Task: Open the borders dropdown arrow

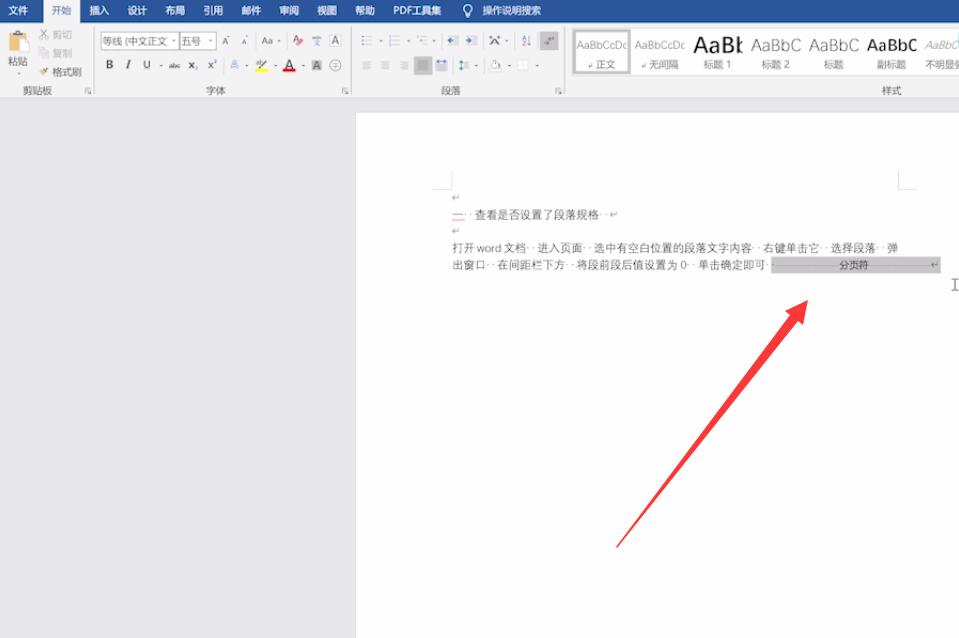Action: pos(537,65)
